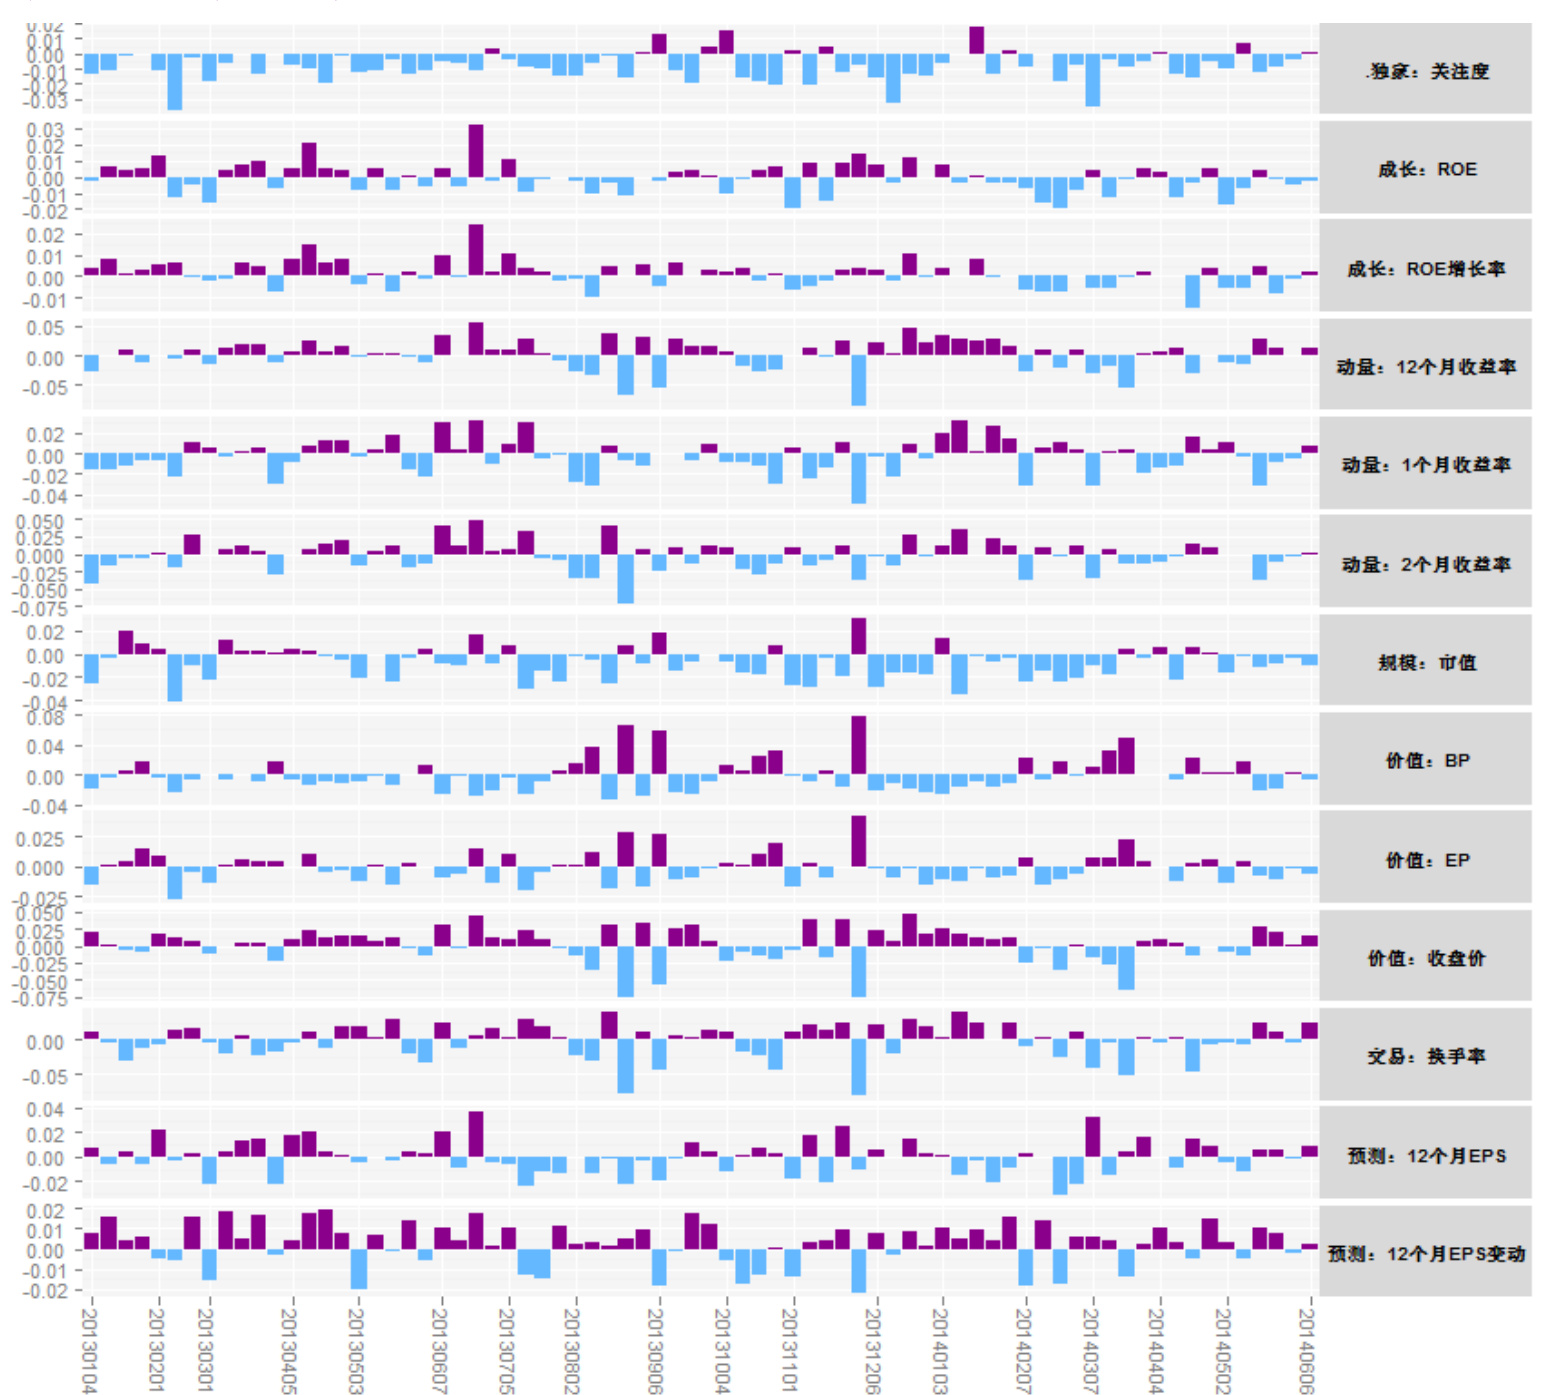Select the 成长：ROE panel label

click(1427, 169)
